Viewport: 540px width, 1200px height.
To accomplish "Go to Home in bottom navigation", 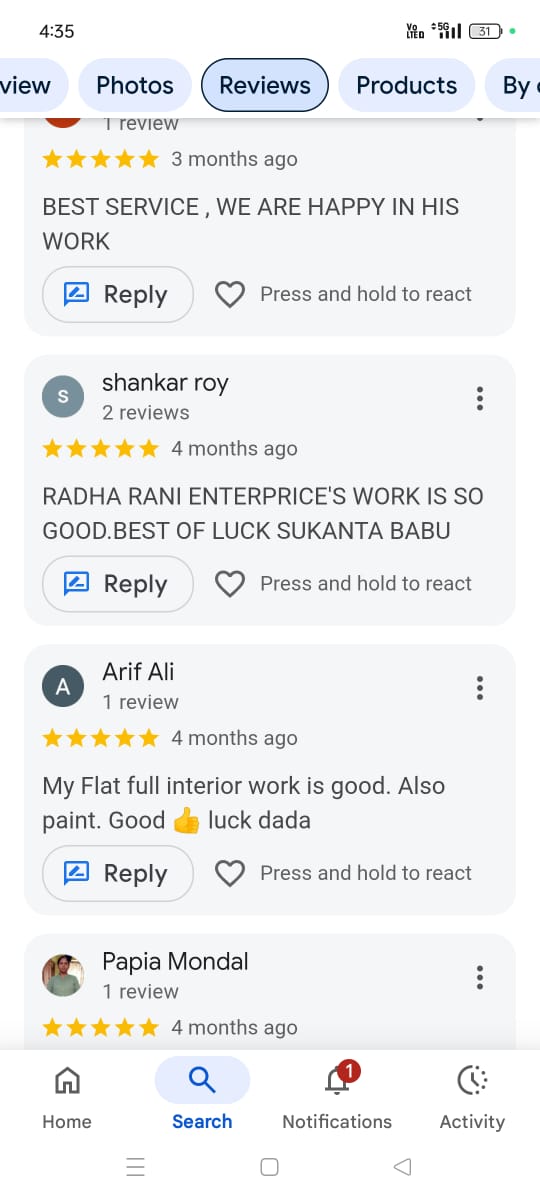I will pos(67,1096).
